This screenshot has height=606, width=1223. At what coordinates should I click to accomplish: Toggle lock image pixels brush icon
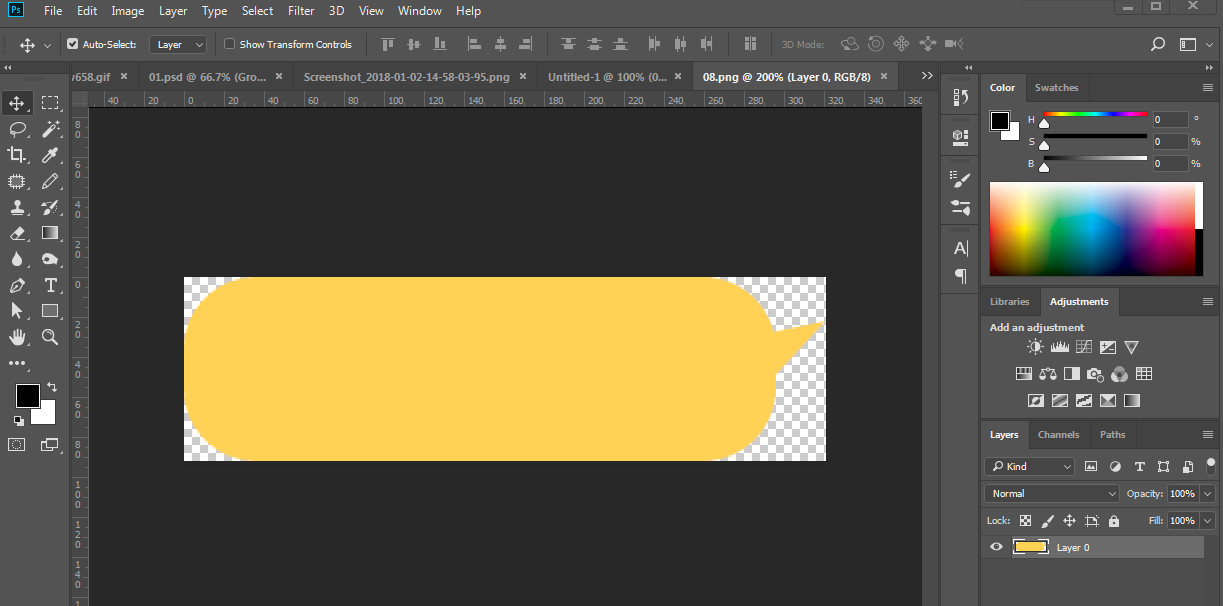(x=1047, y=521)
